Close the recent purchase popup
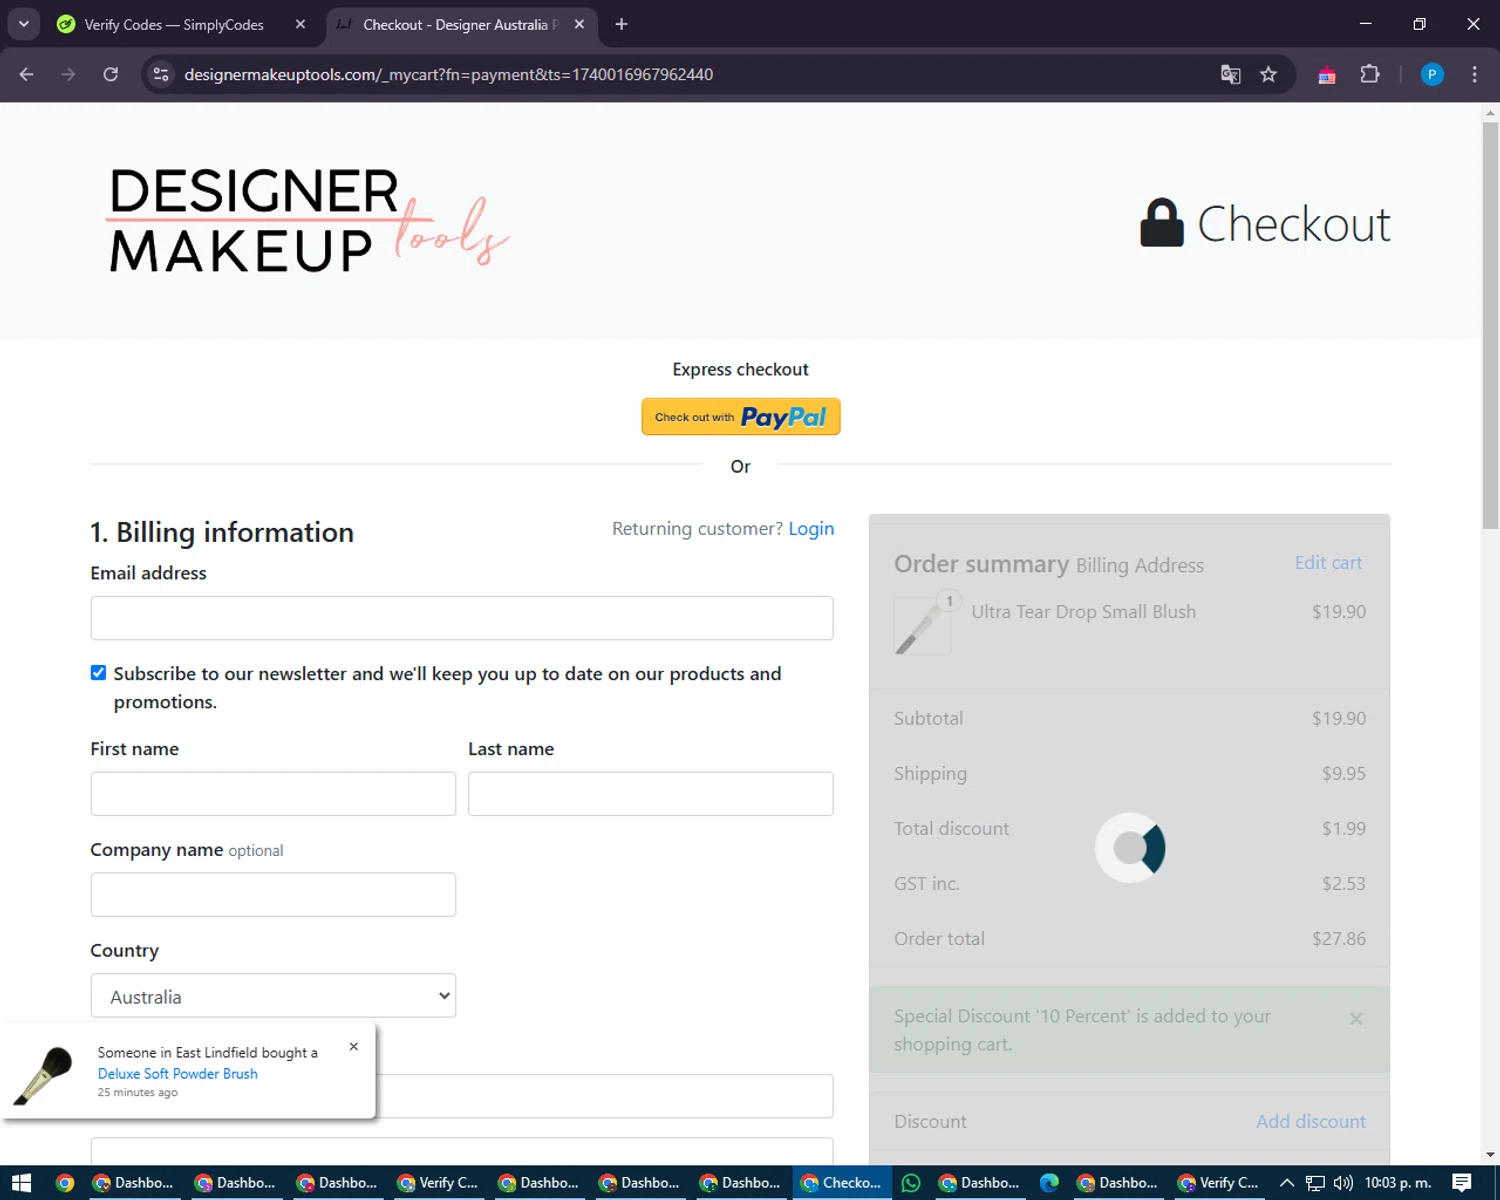This screenshot has height=1200, width=1500. 354,1046
